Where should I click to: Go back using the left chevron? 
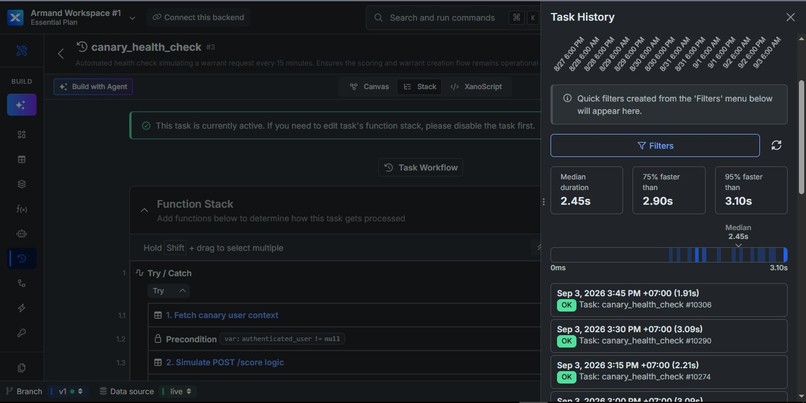[61, 53]
